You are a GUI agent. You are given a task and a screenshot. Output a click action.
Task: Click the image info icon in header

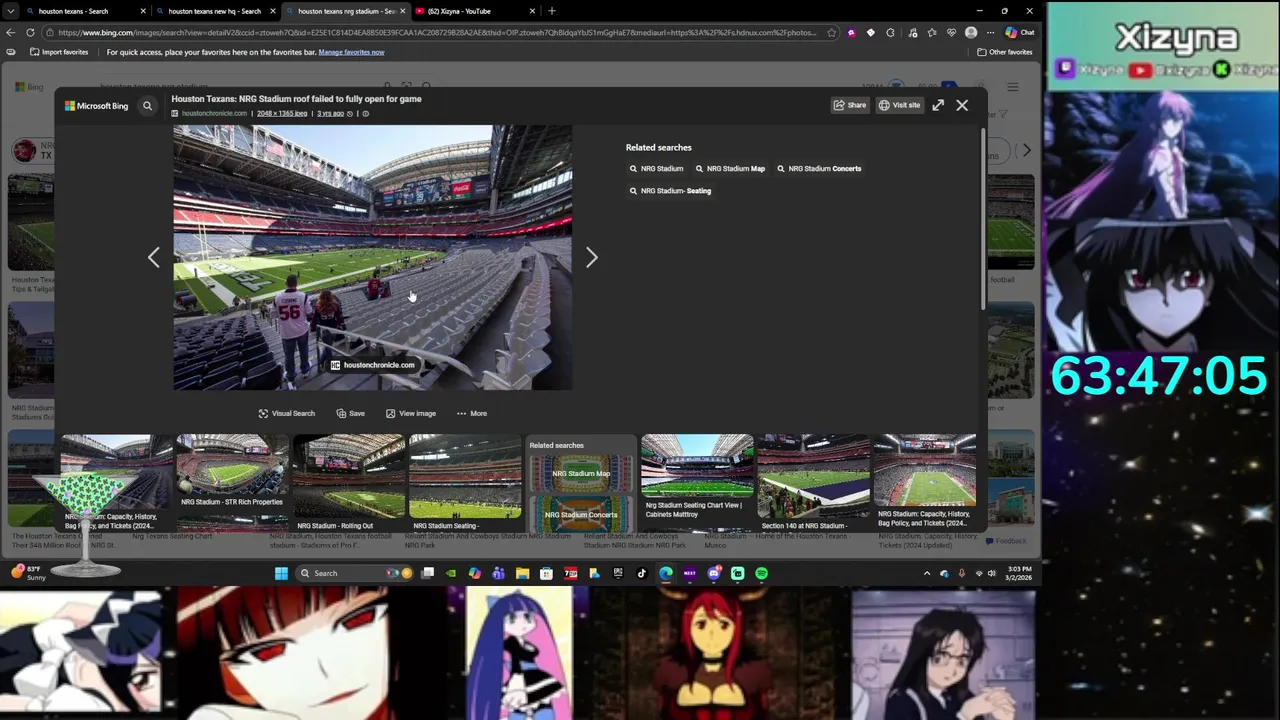coord(365,114)
